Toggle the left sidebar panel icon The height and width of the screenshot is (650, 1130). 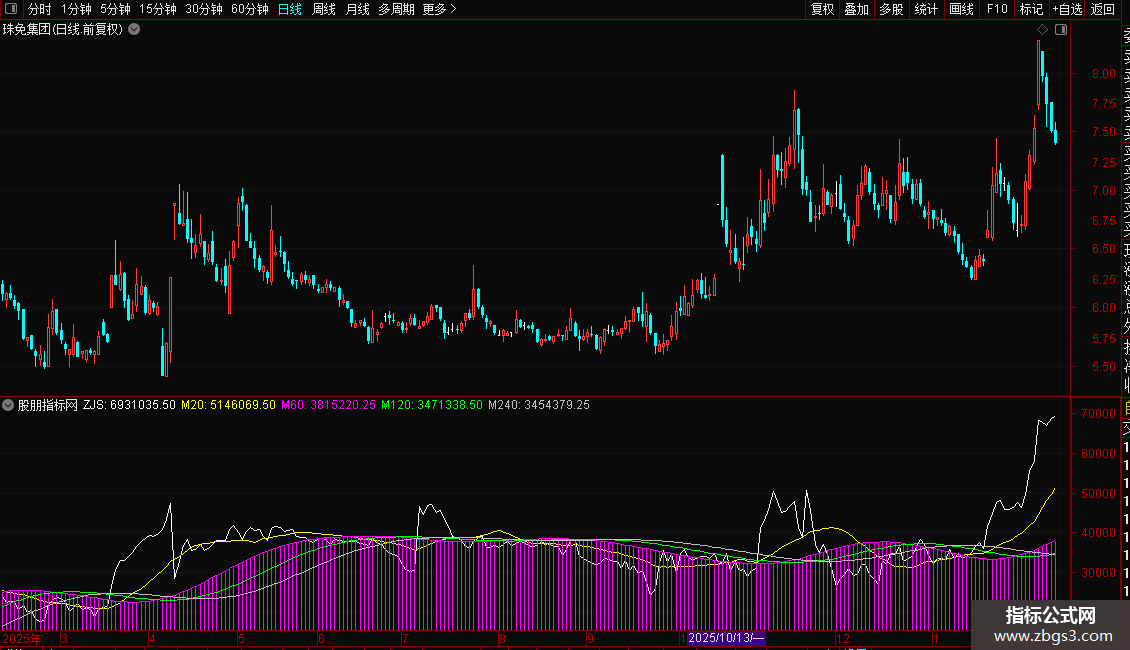click(x=11, y=9)
